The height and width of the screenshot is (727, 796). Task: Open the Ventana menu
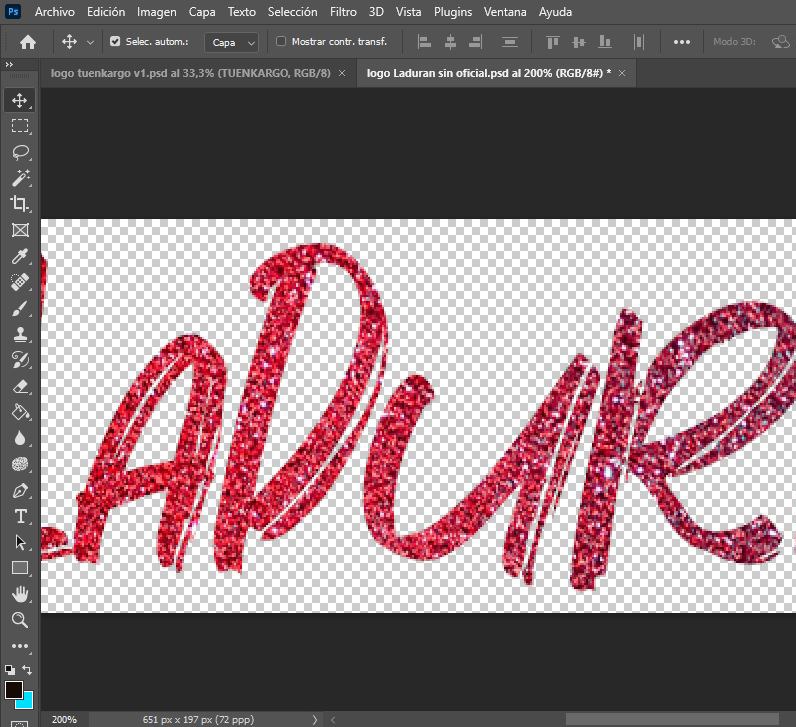pyautogui.click(x=505, y=12)
